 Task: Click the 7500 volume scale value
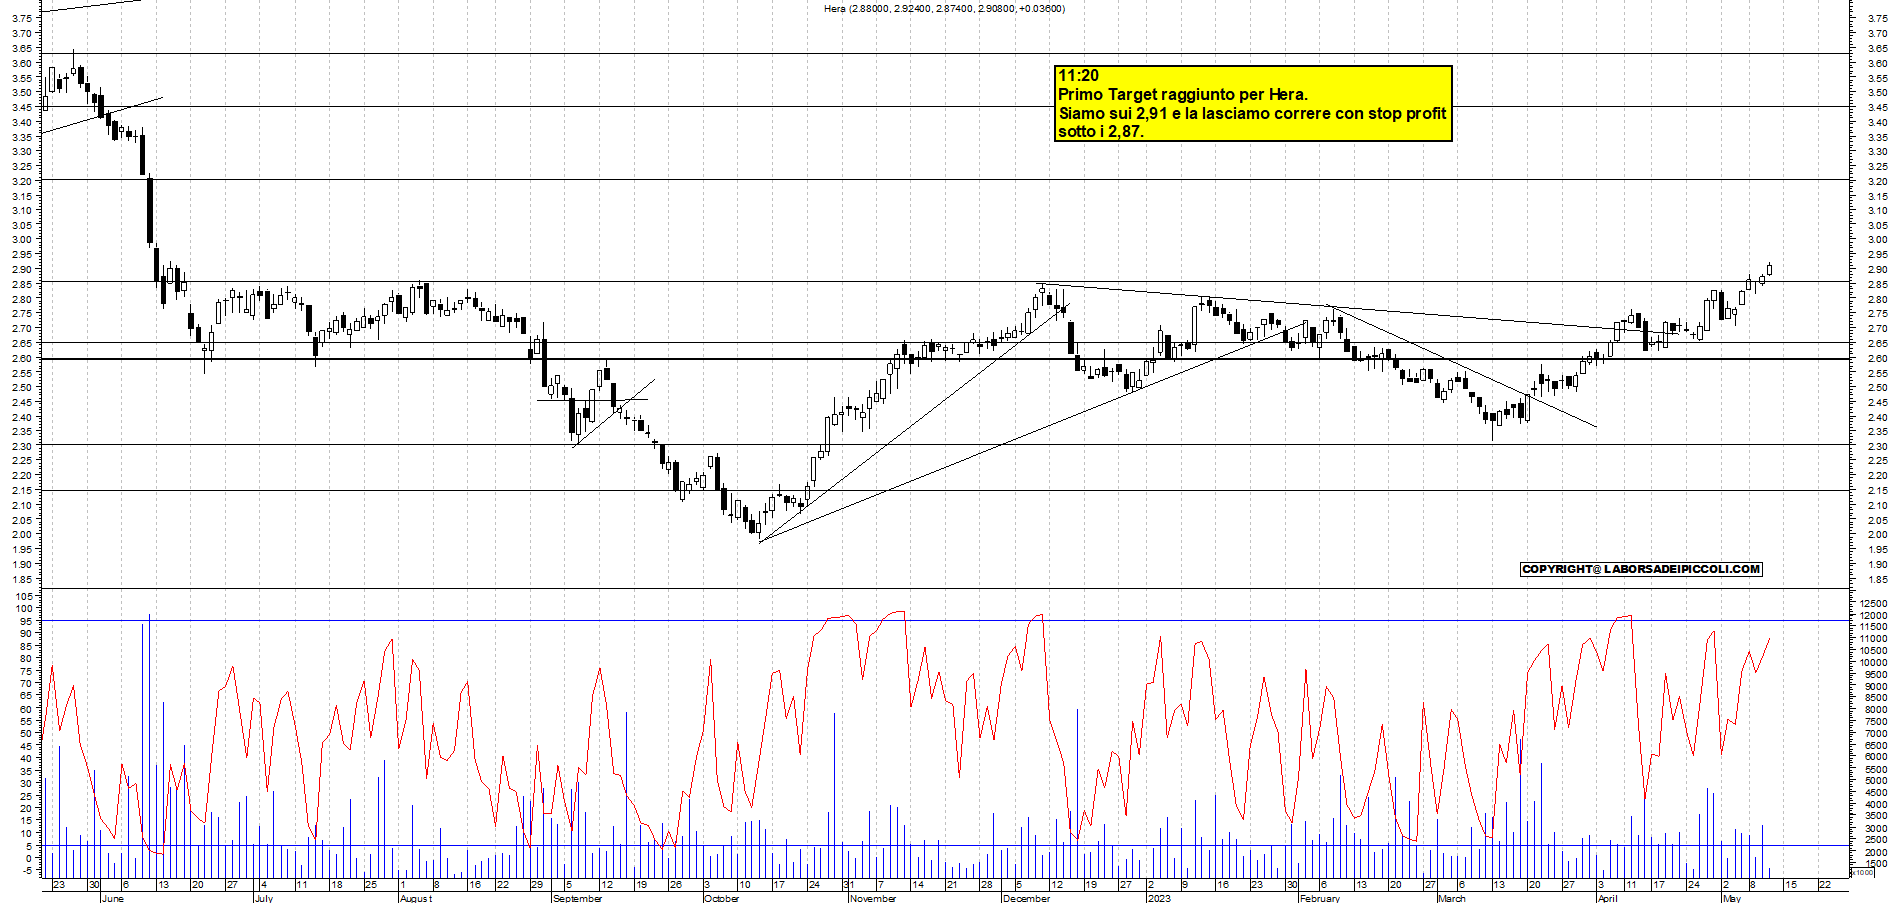click(x=1875, y=721)
